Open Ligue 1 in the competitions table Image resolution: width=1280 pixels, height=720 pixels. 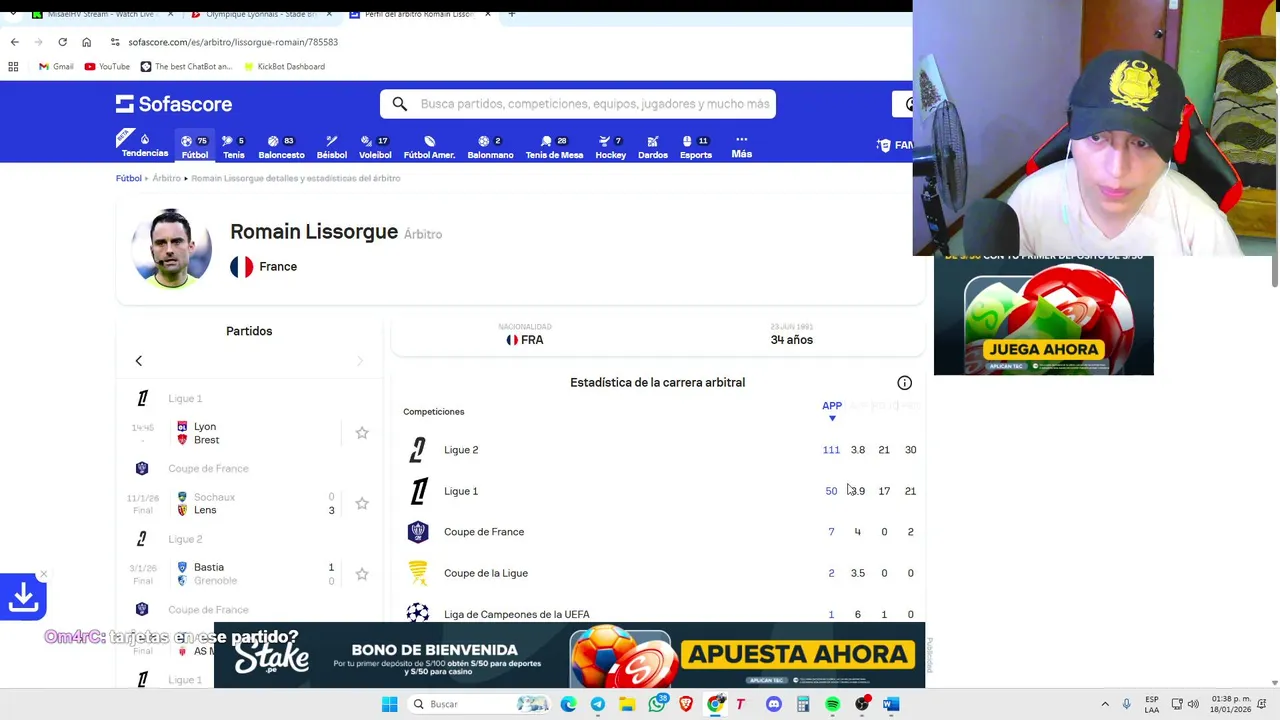(658, 491)
